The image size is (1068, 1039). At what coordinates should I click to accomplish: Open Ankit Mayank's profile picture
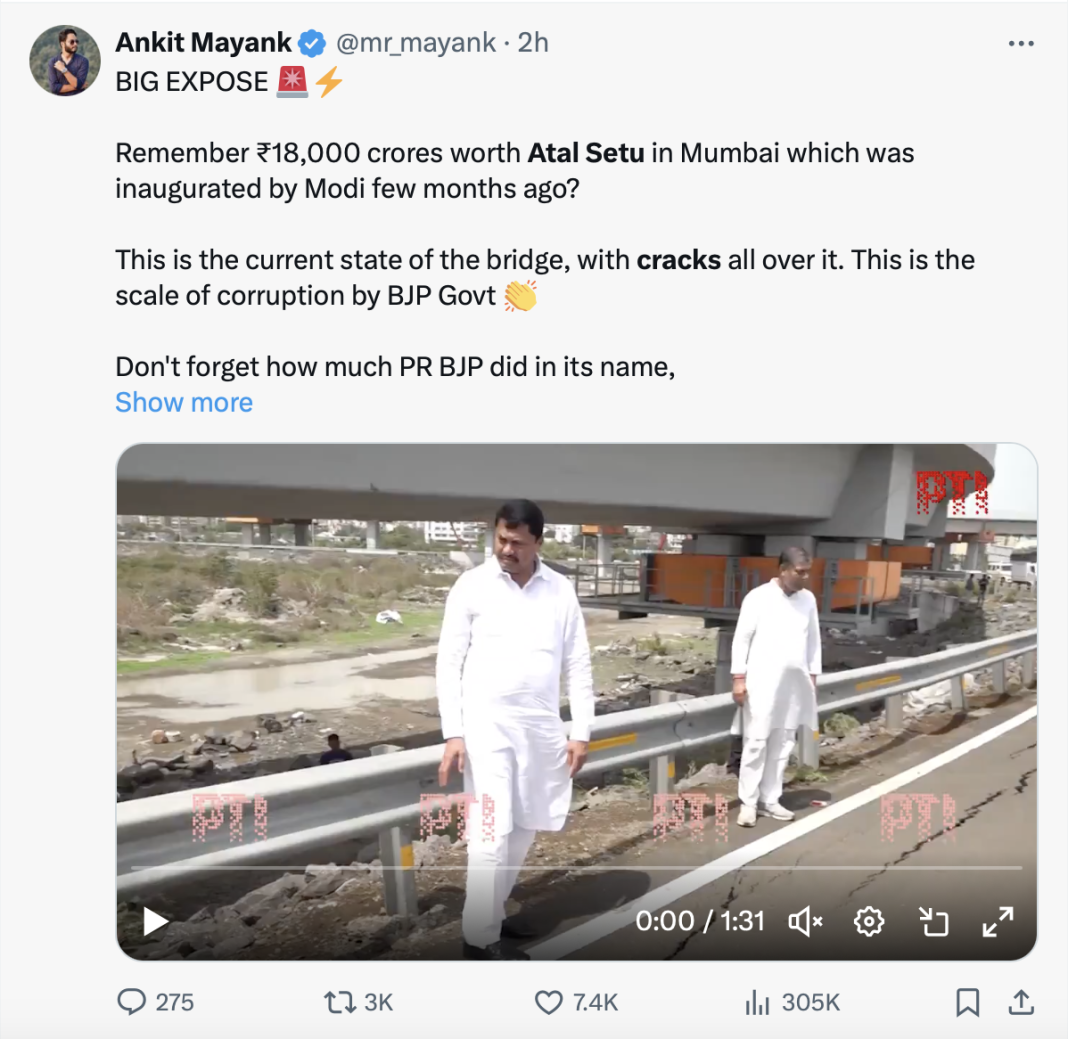click(x=65, y=61)
